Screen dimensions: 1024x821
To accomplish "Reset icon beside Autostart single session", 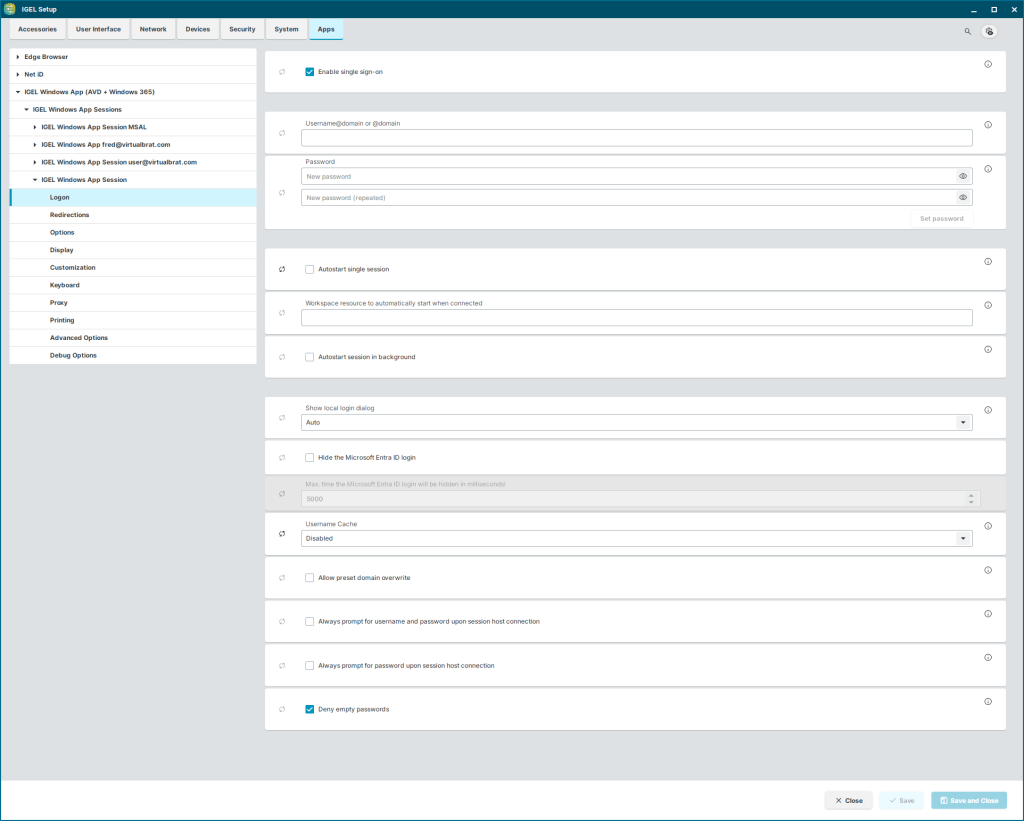I will tap(282, 269).
